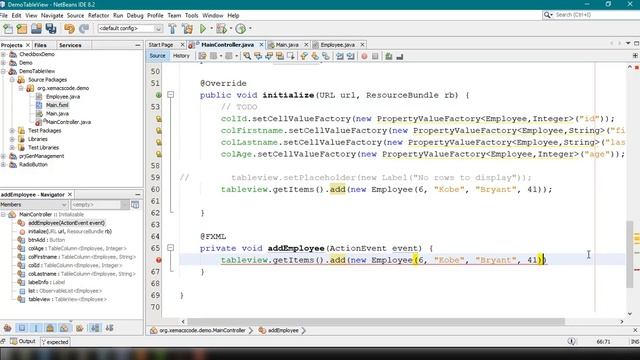Toggle Show Non-Public Members filter in Navigator

pyautogui.click(x=50, y=328)
